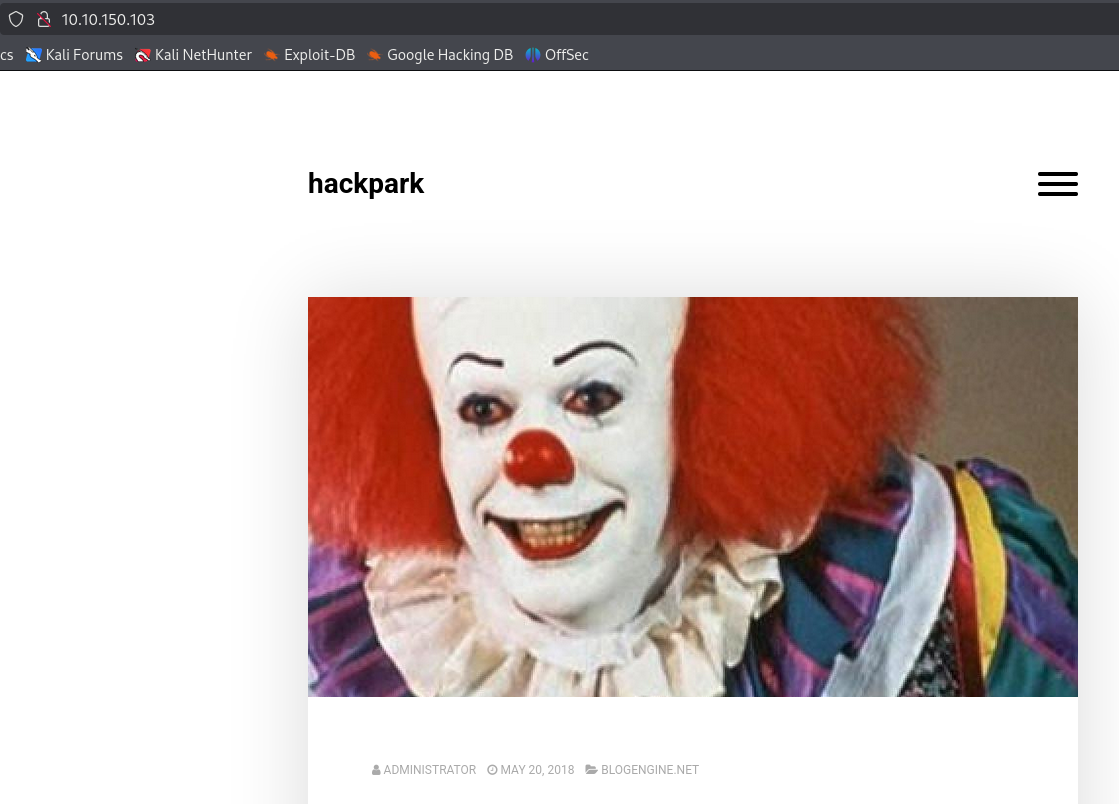The image size is (1119, 804).
Task: Open the Google Hacking DB bookmark
Action: [449, 55]
